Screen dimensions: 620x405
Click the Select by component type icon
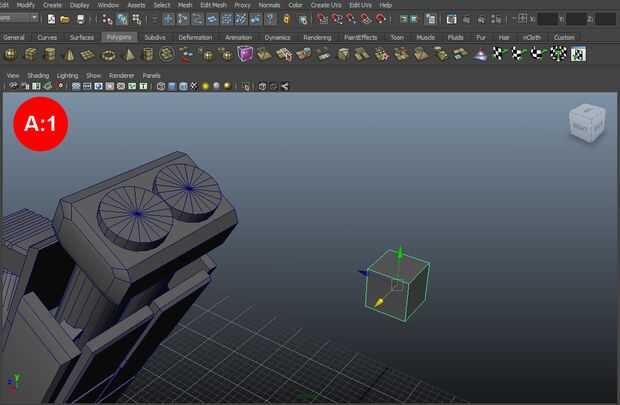pos(136,19)
